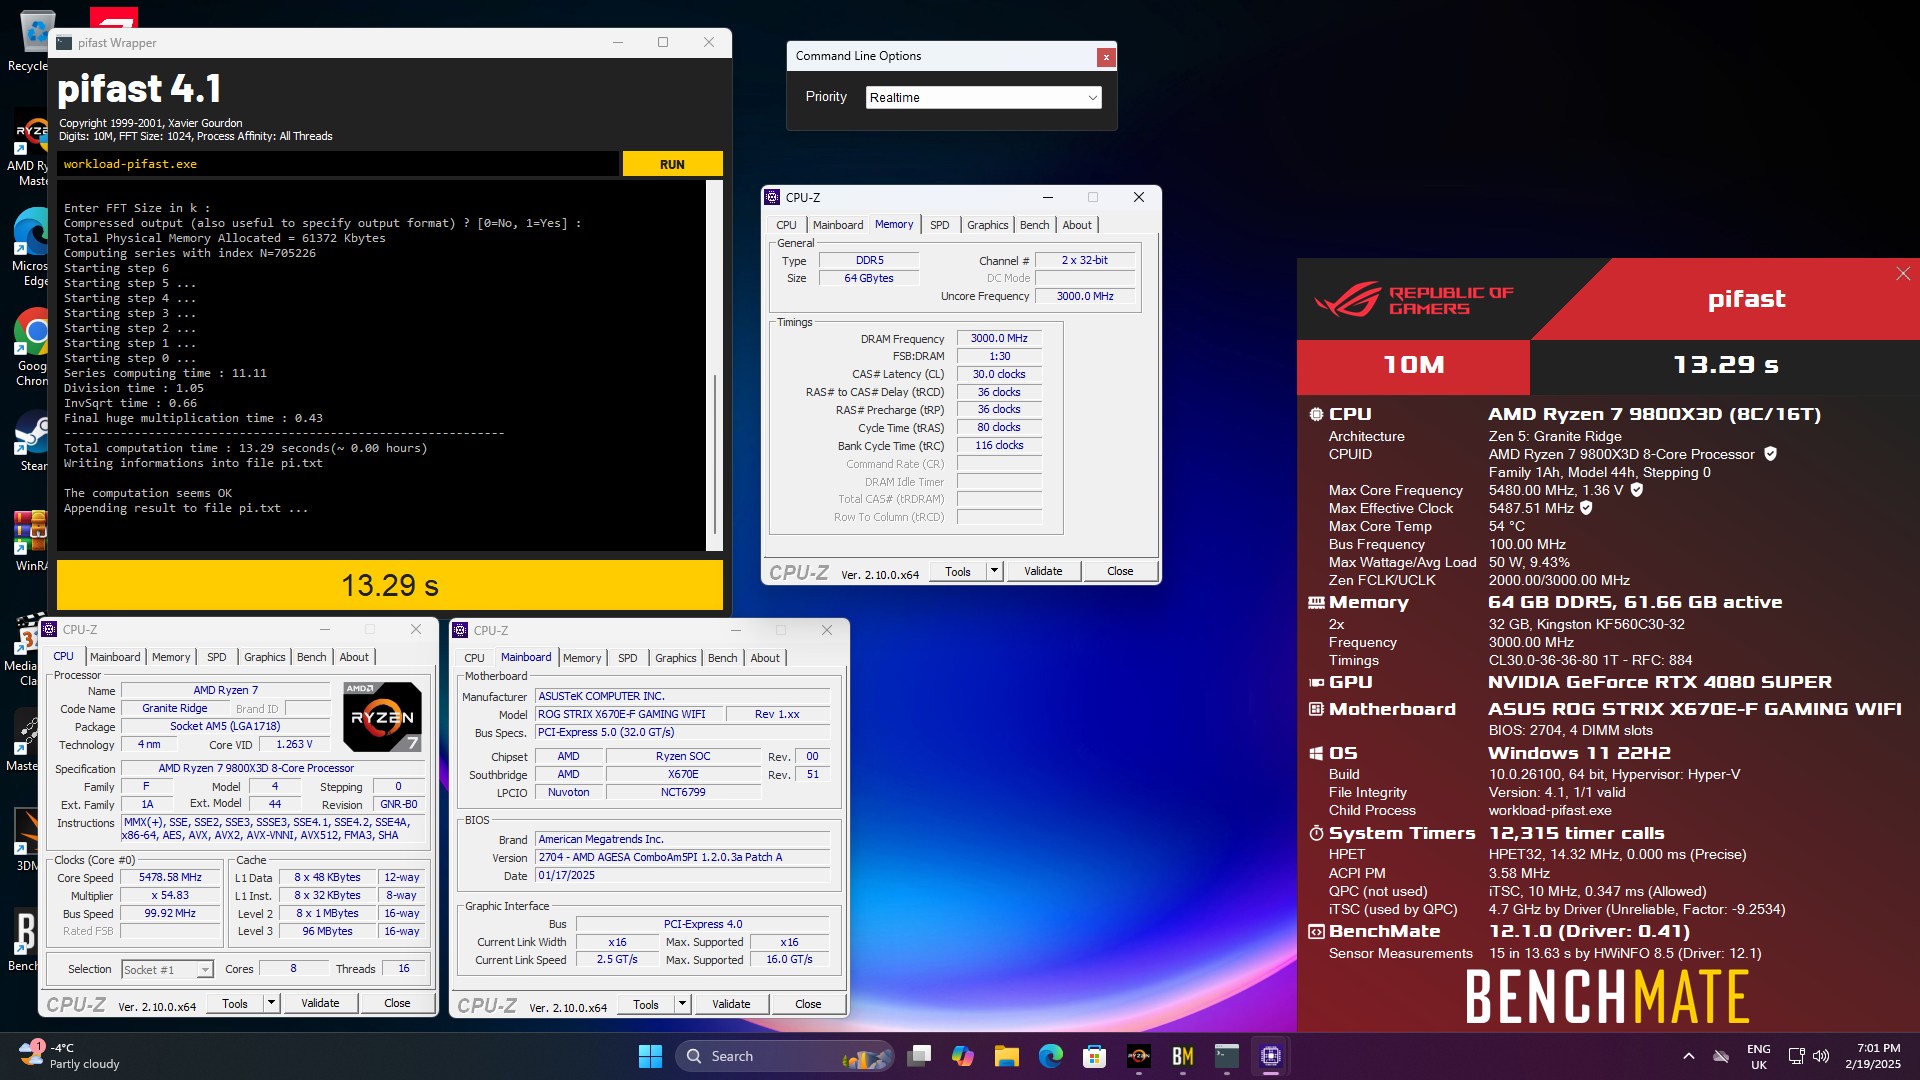The width and height of the screenshot is (1920, 1080).
Task: Click the 13.29 s result bar in pifast
Action: 390,585
